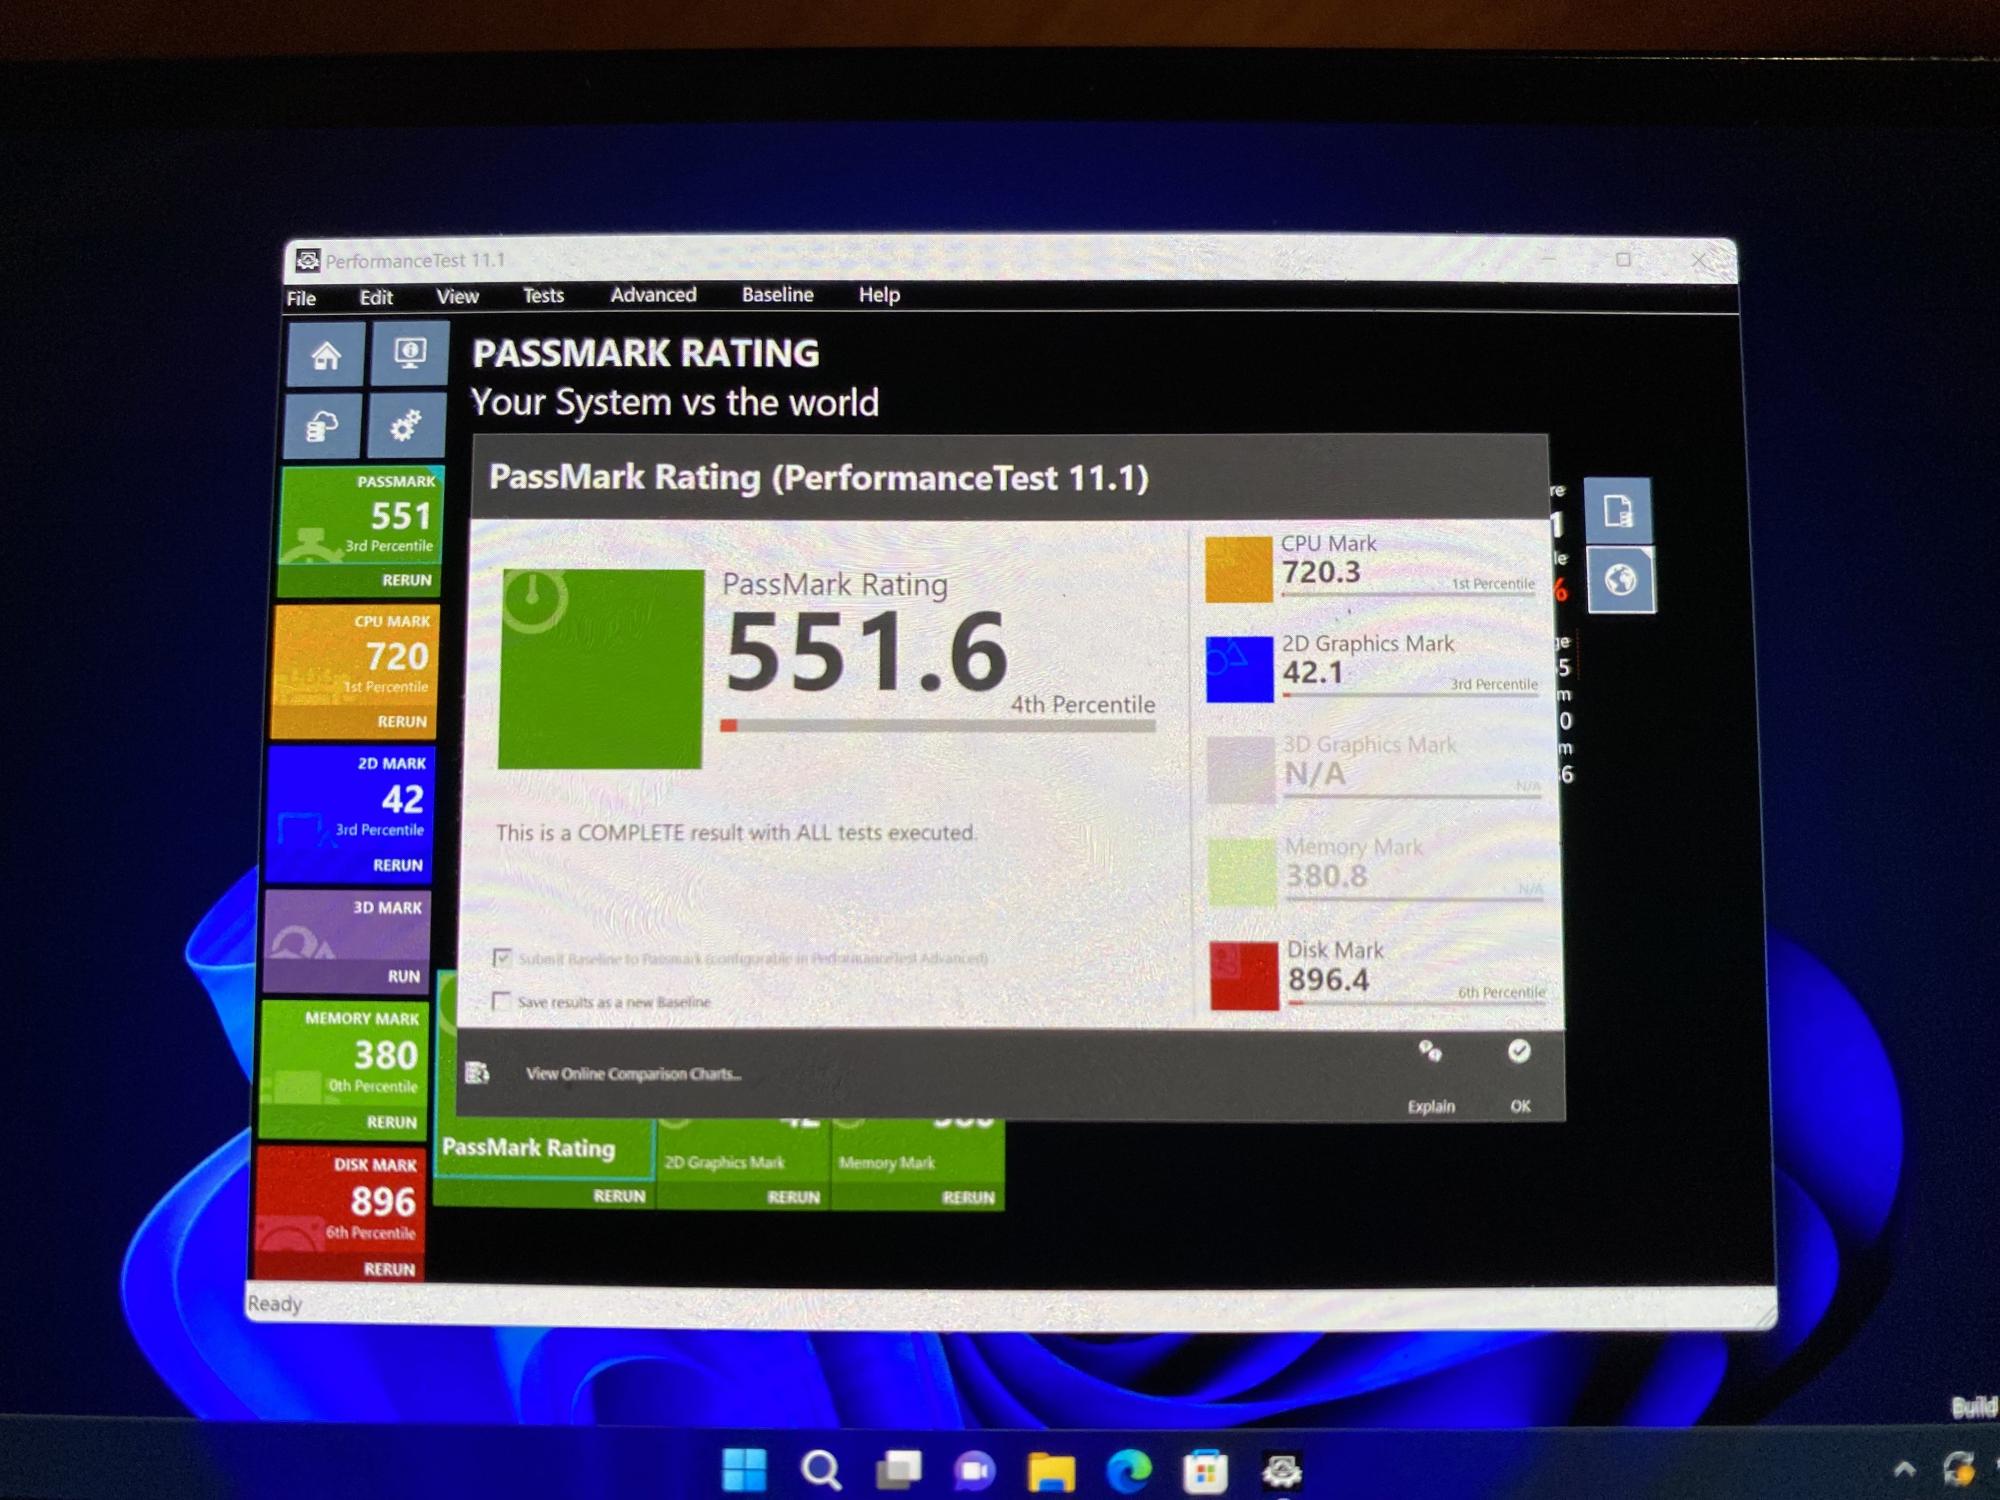Open the File menu
The width and height of the screenshot is (2000, 1500).
click(301, 298)
